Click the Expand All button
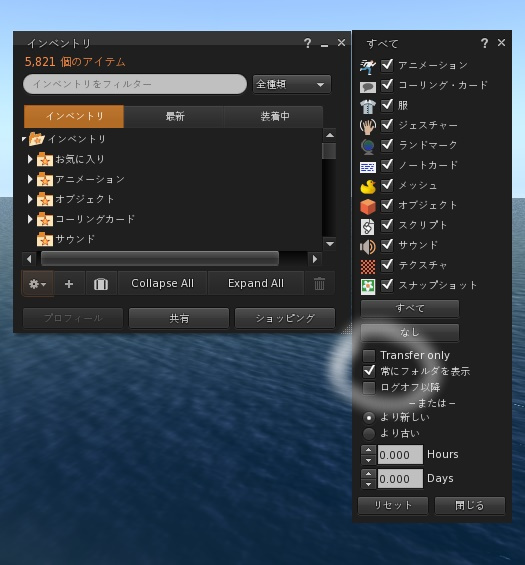Screen dimensions: 525x565 tap(256, 284)
